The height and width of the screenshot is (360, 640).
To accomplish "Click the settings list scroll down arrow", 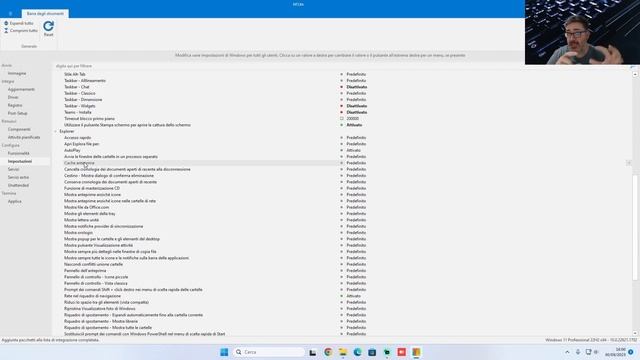I will (635, 333).
